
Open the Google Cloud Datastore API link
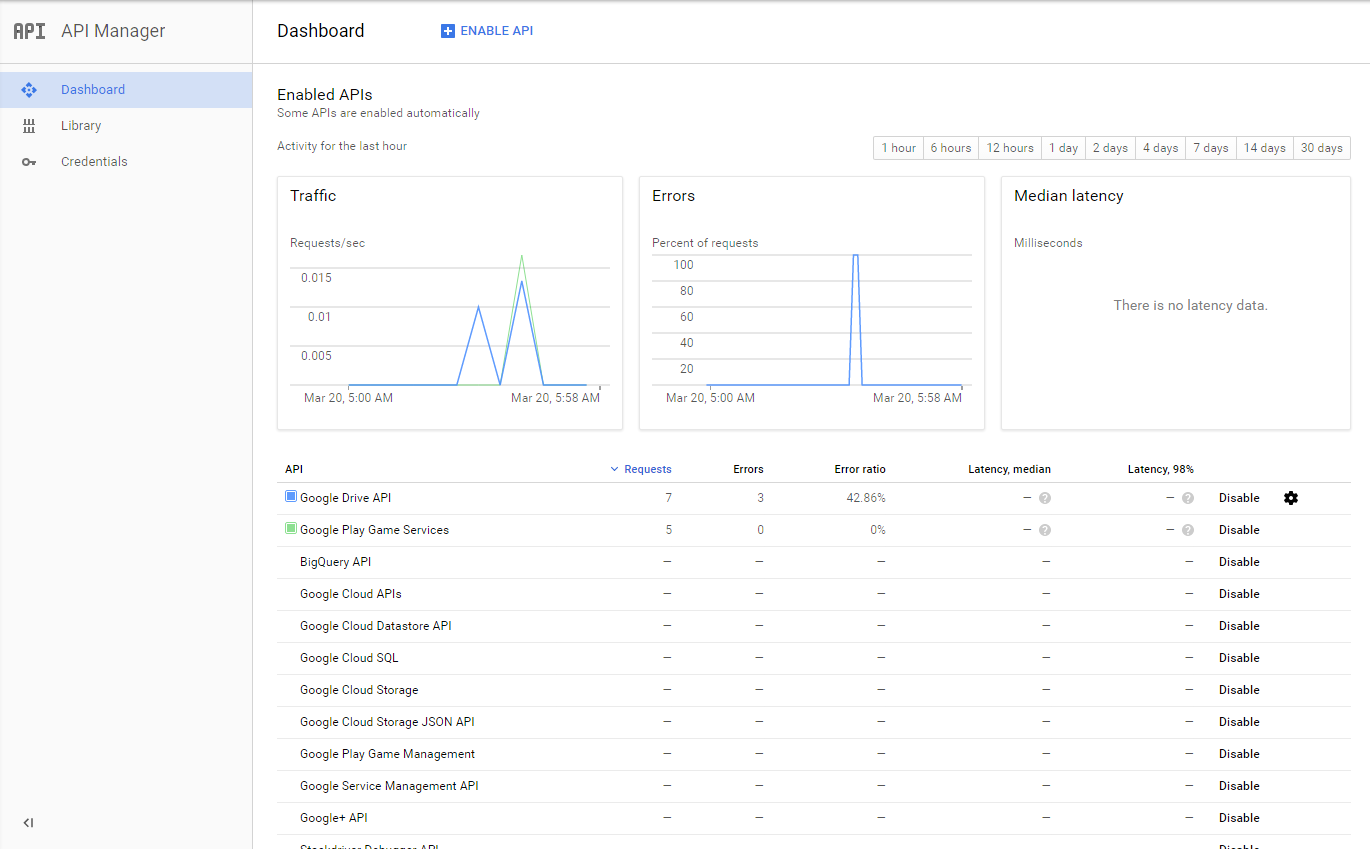click(x=376, y=626)
